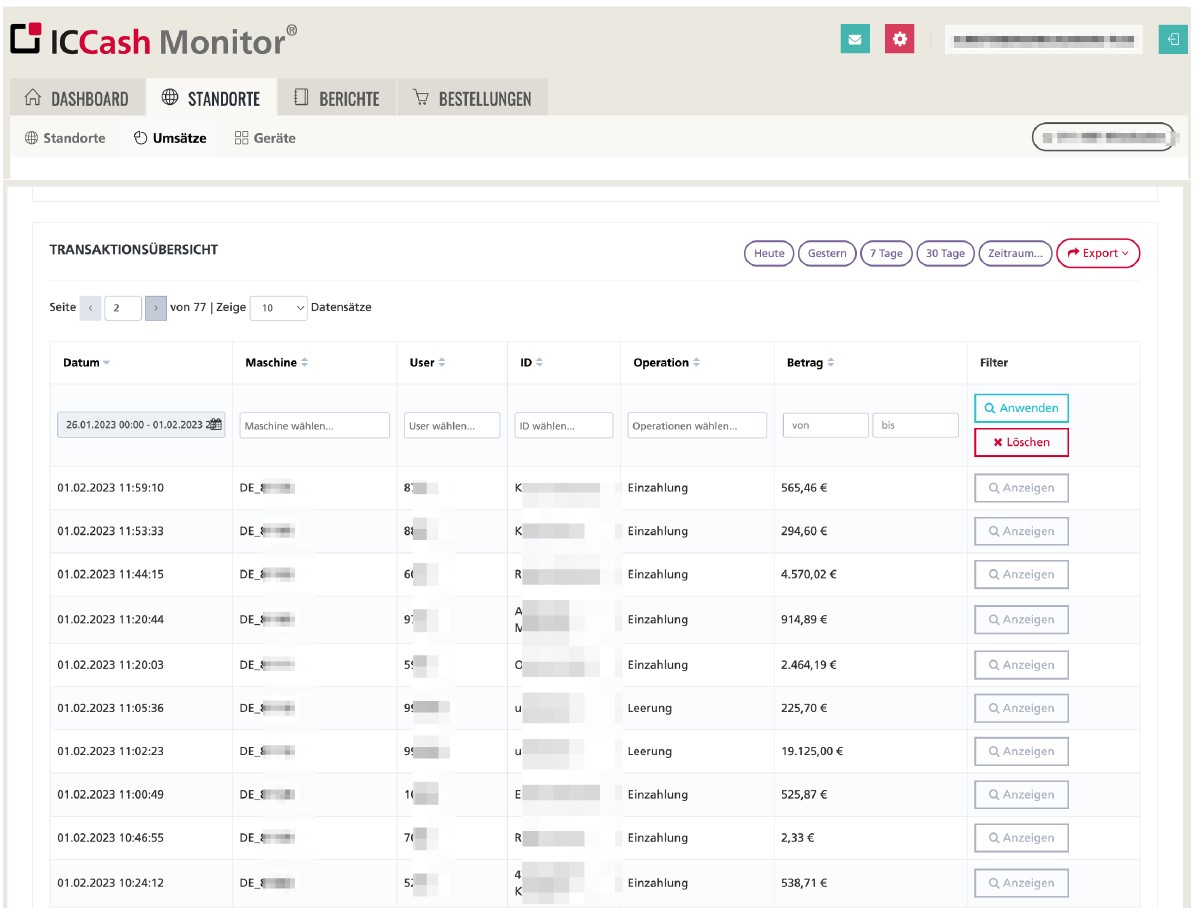
Task: Open the Bestellungen tab
Action: 472,98
